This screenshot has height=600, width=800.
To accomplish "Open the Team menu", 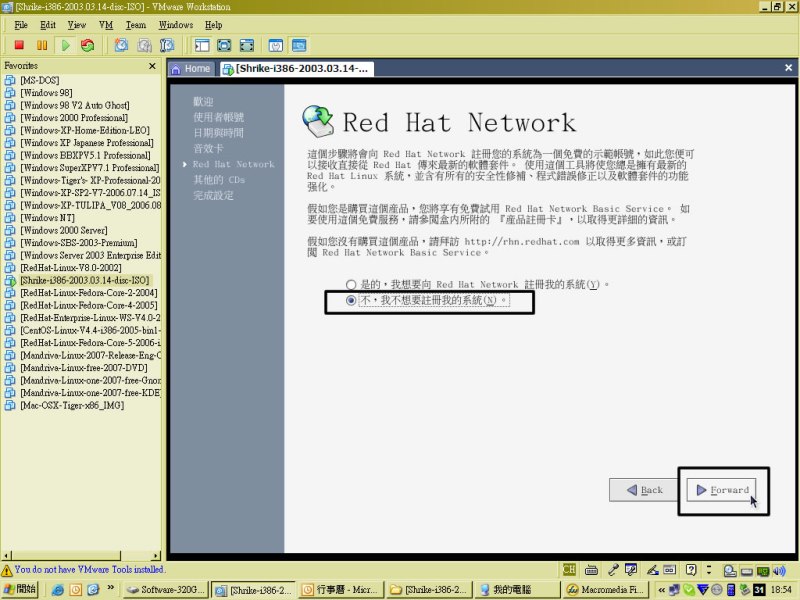I will (x=136, y=24).
